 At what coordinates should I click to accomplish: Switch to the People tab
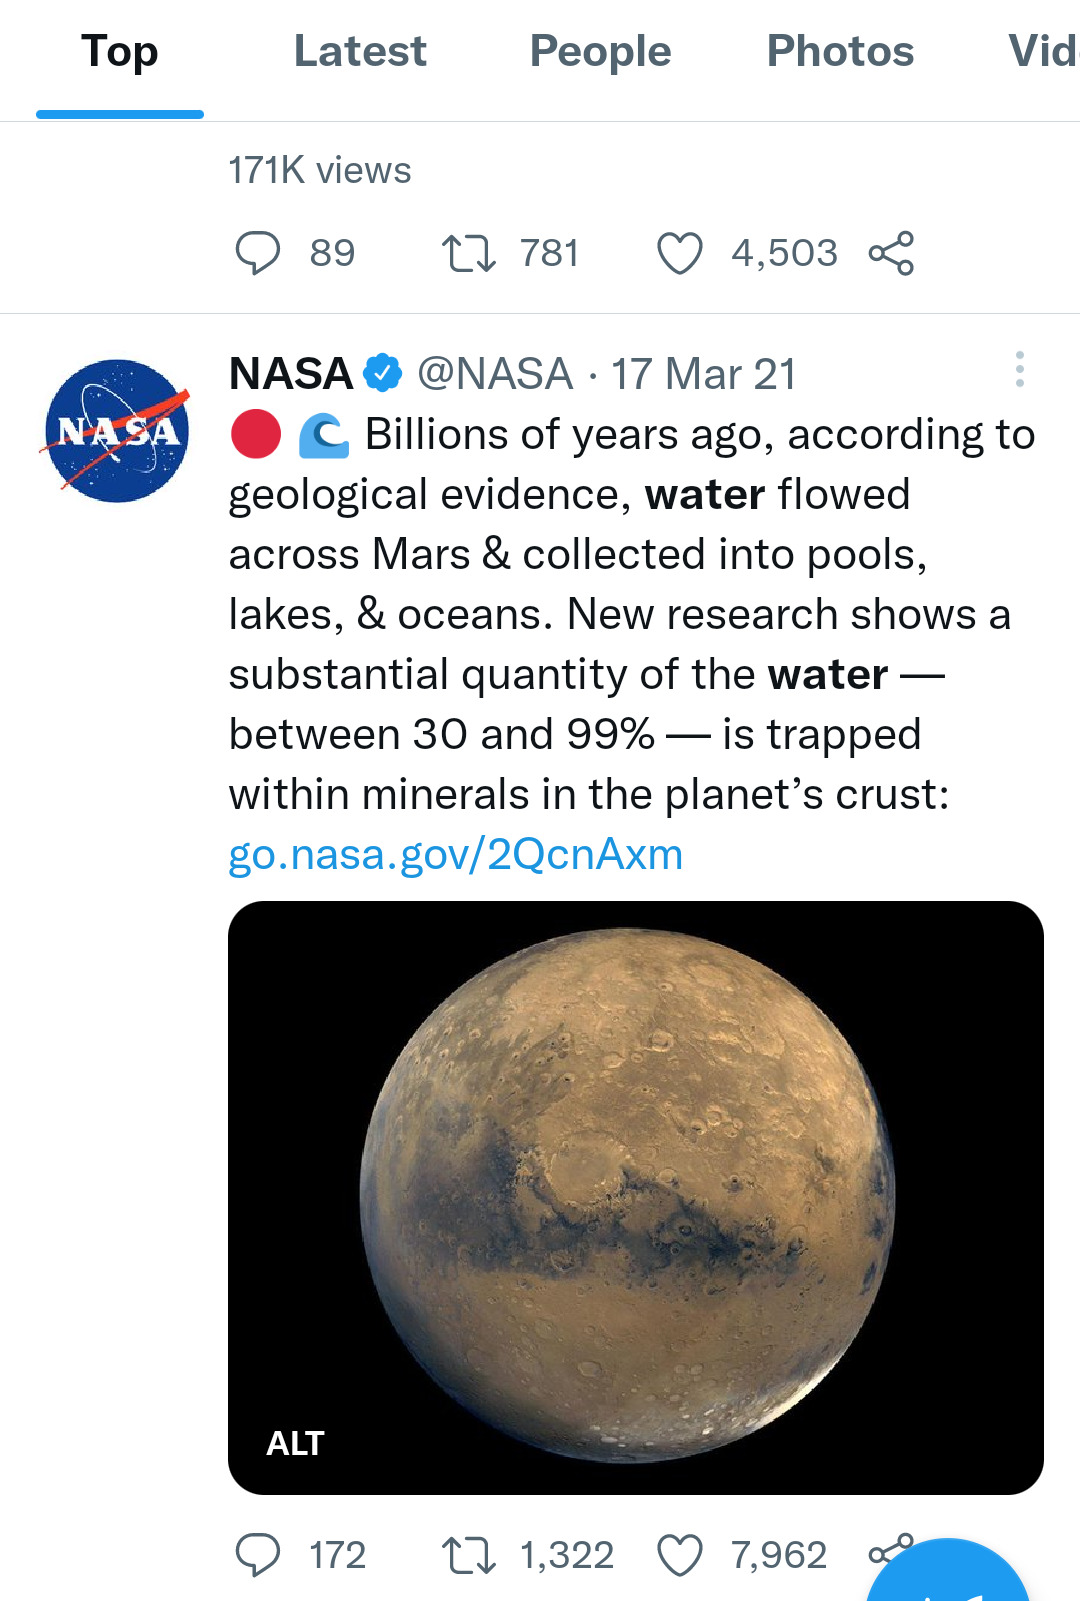[600, 52]
